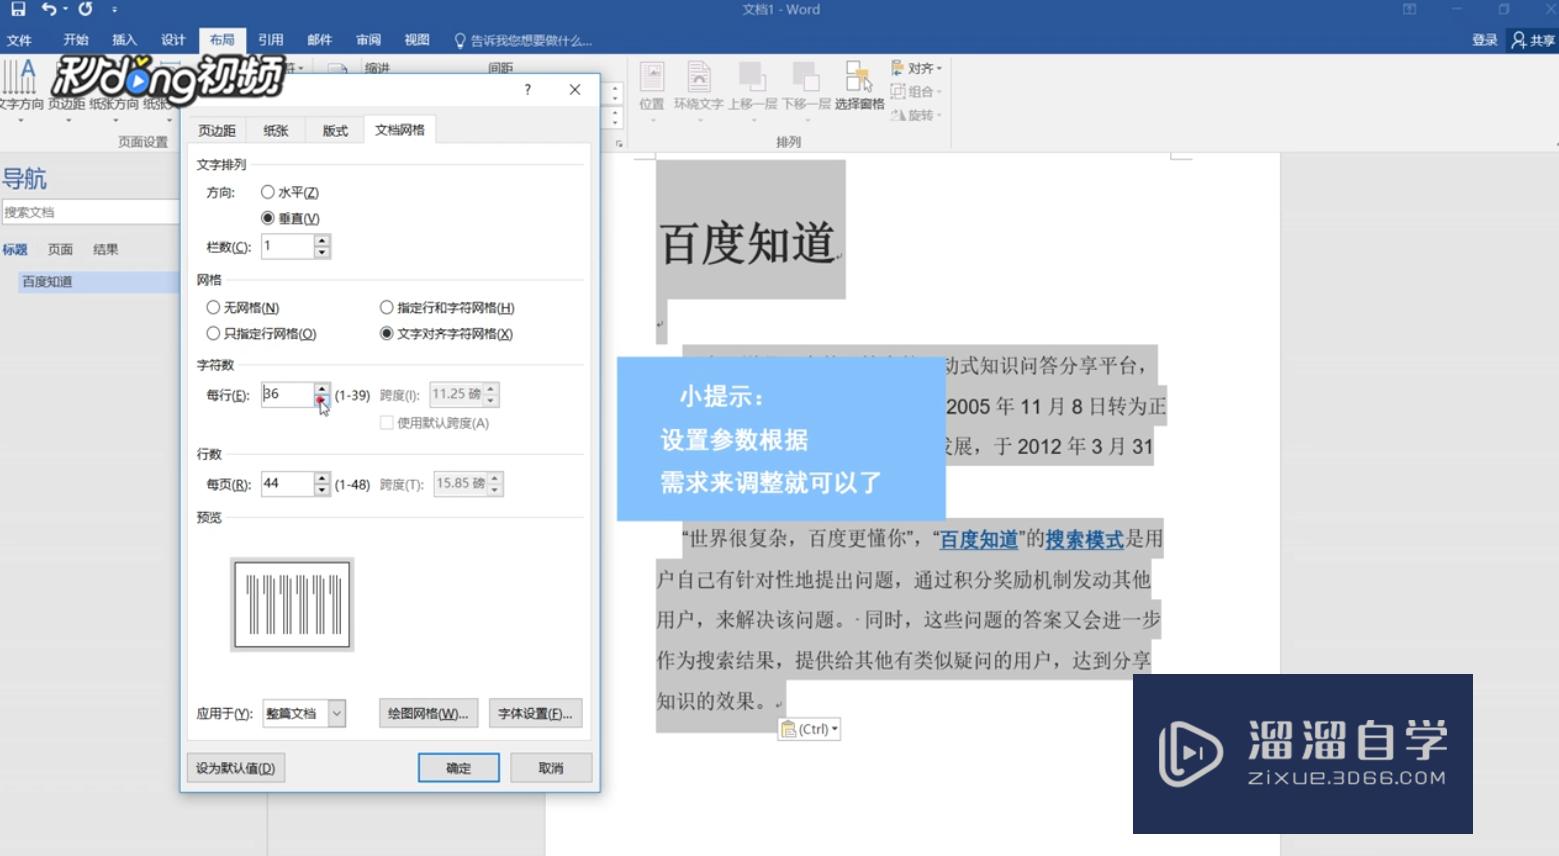1559x856 pixels.
Task: Switch to Document Grid (文档网格) tab
Action: 400,130
